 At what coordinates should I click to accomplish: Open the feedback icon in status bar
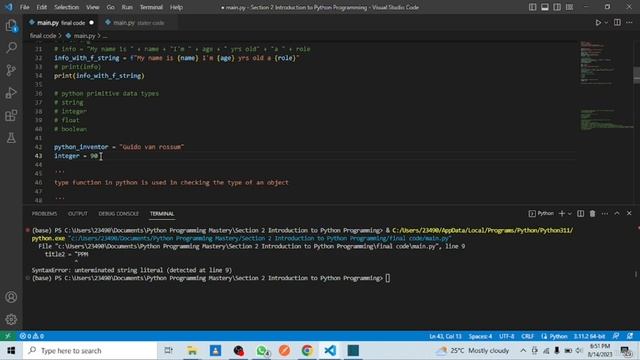tap(616, 336)
